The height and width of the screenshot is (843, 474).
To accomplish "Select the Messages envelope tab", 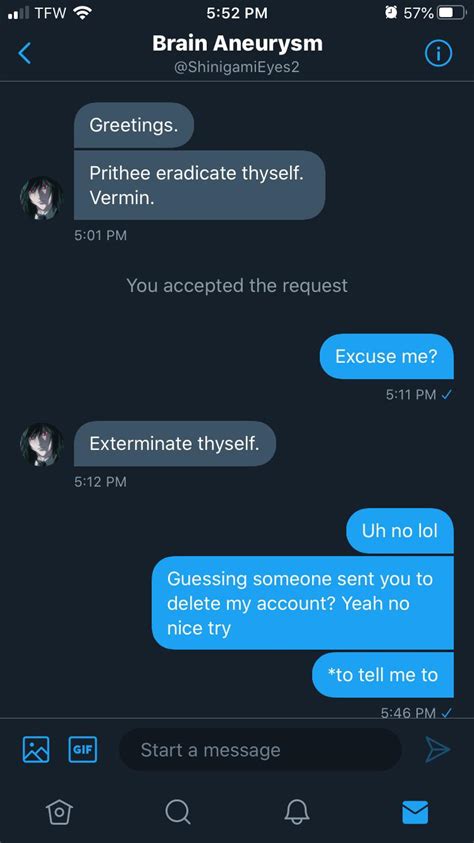I will (x=415, y=812).
